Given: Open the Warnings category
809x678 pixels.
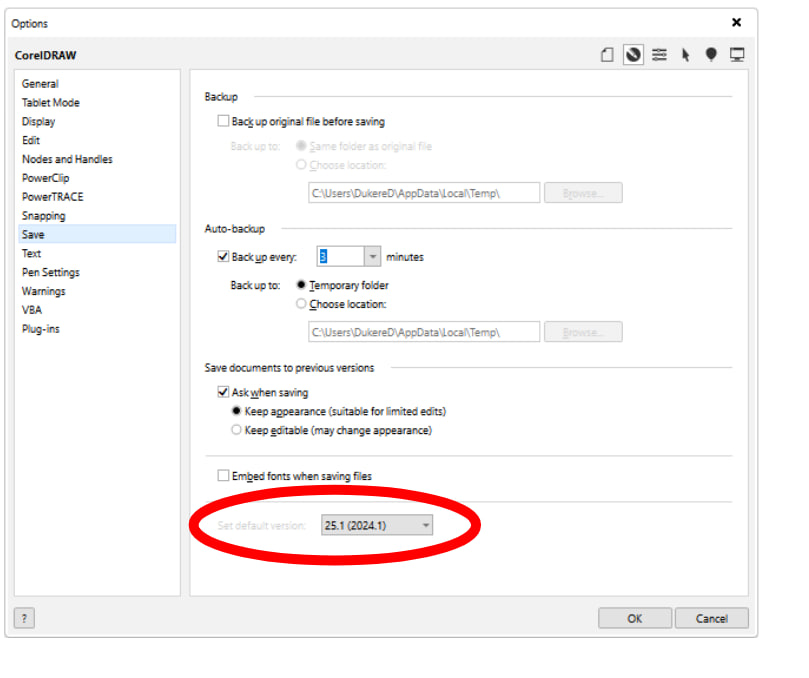Looking at the screenshot, I should (43, 291).
